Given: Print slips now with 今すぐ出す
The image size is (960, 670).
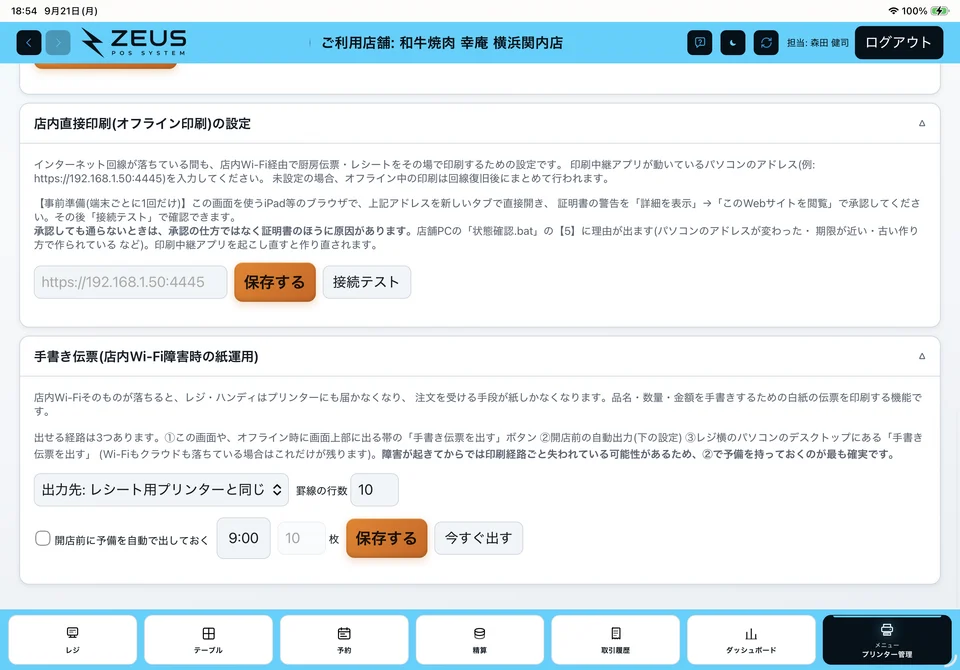Looking at the screenshot, I should (478, 538).
